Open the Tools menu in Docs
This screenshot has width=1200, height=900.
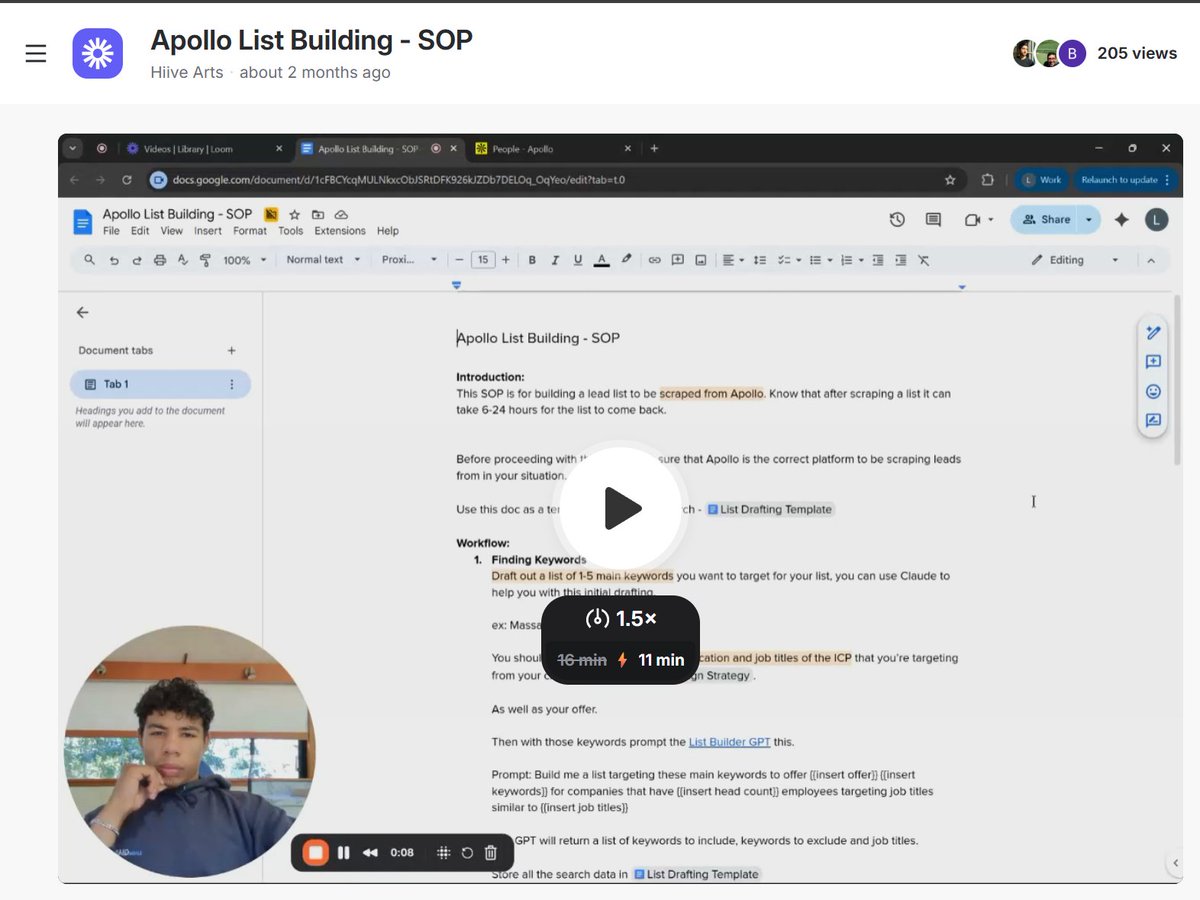[291, 231]
